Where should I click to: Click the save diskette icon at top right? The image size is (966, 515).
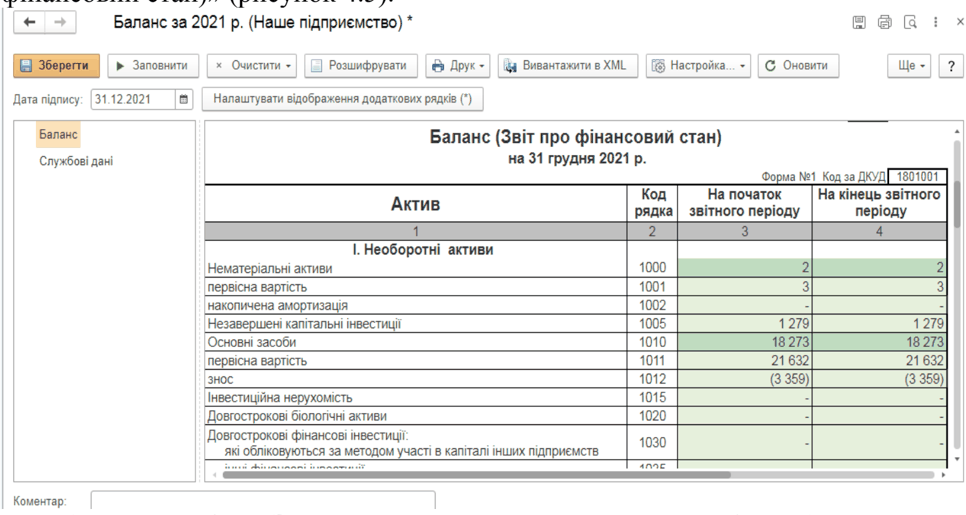pos(859,23)
